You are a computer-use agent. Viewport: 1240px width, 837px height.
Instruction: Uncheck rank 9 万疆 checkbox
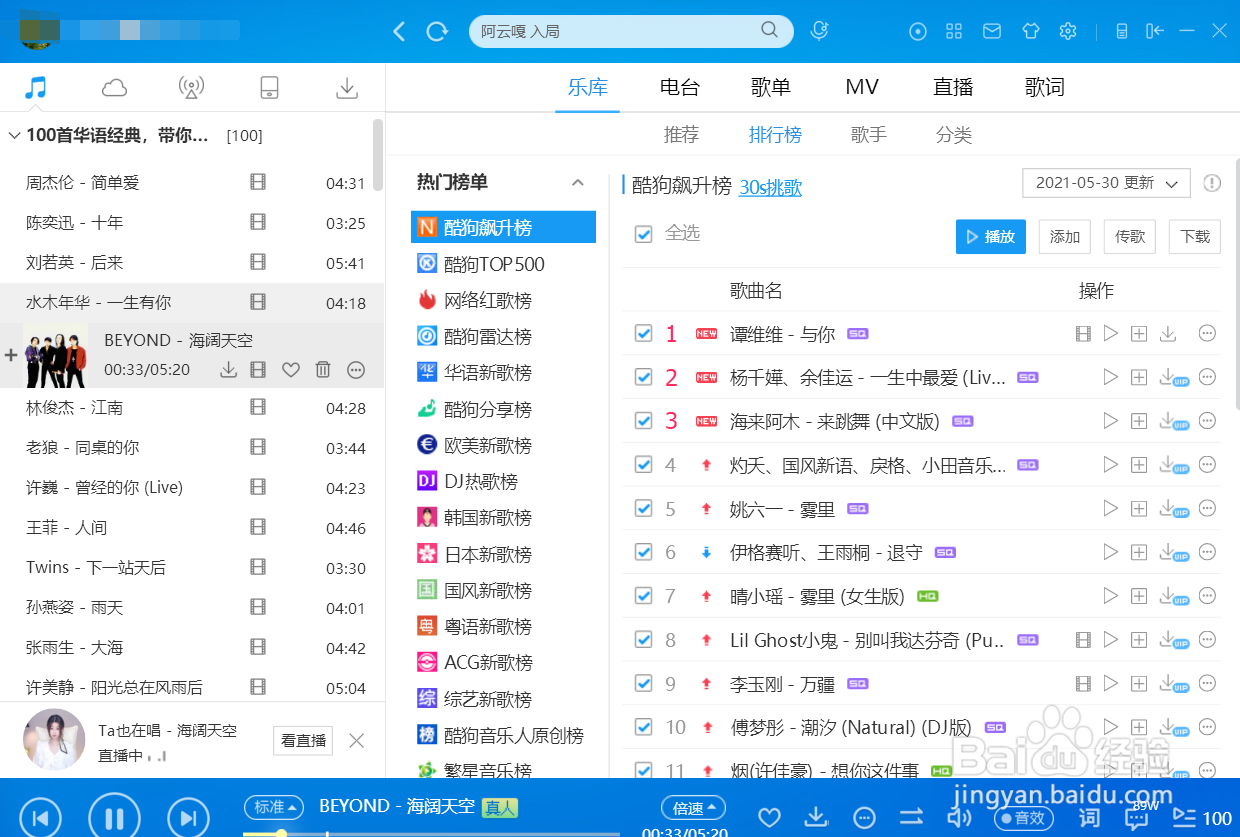click(x=644, y=683)
